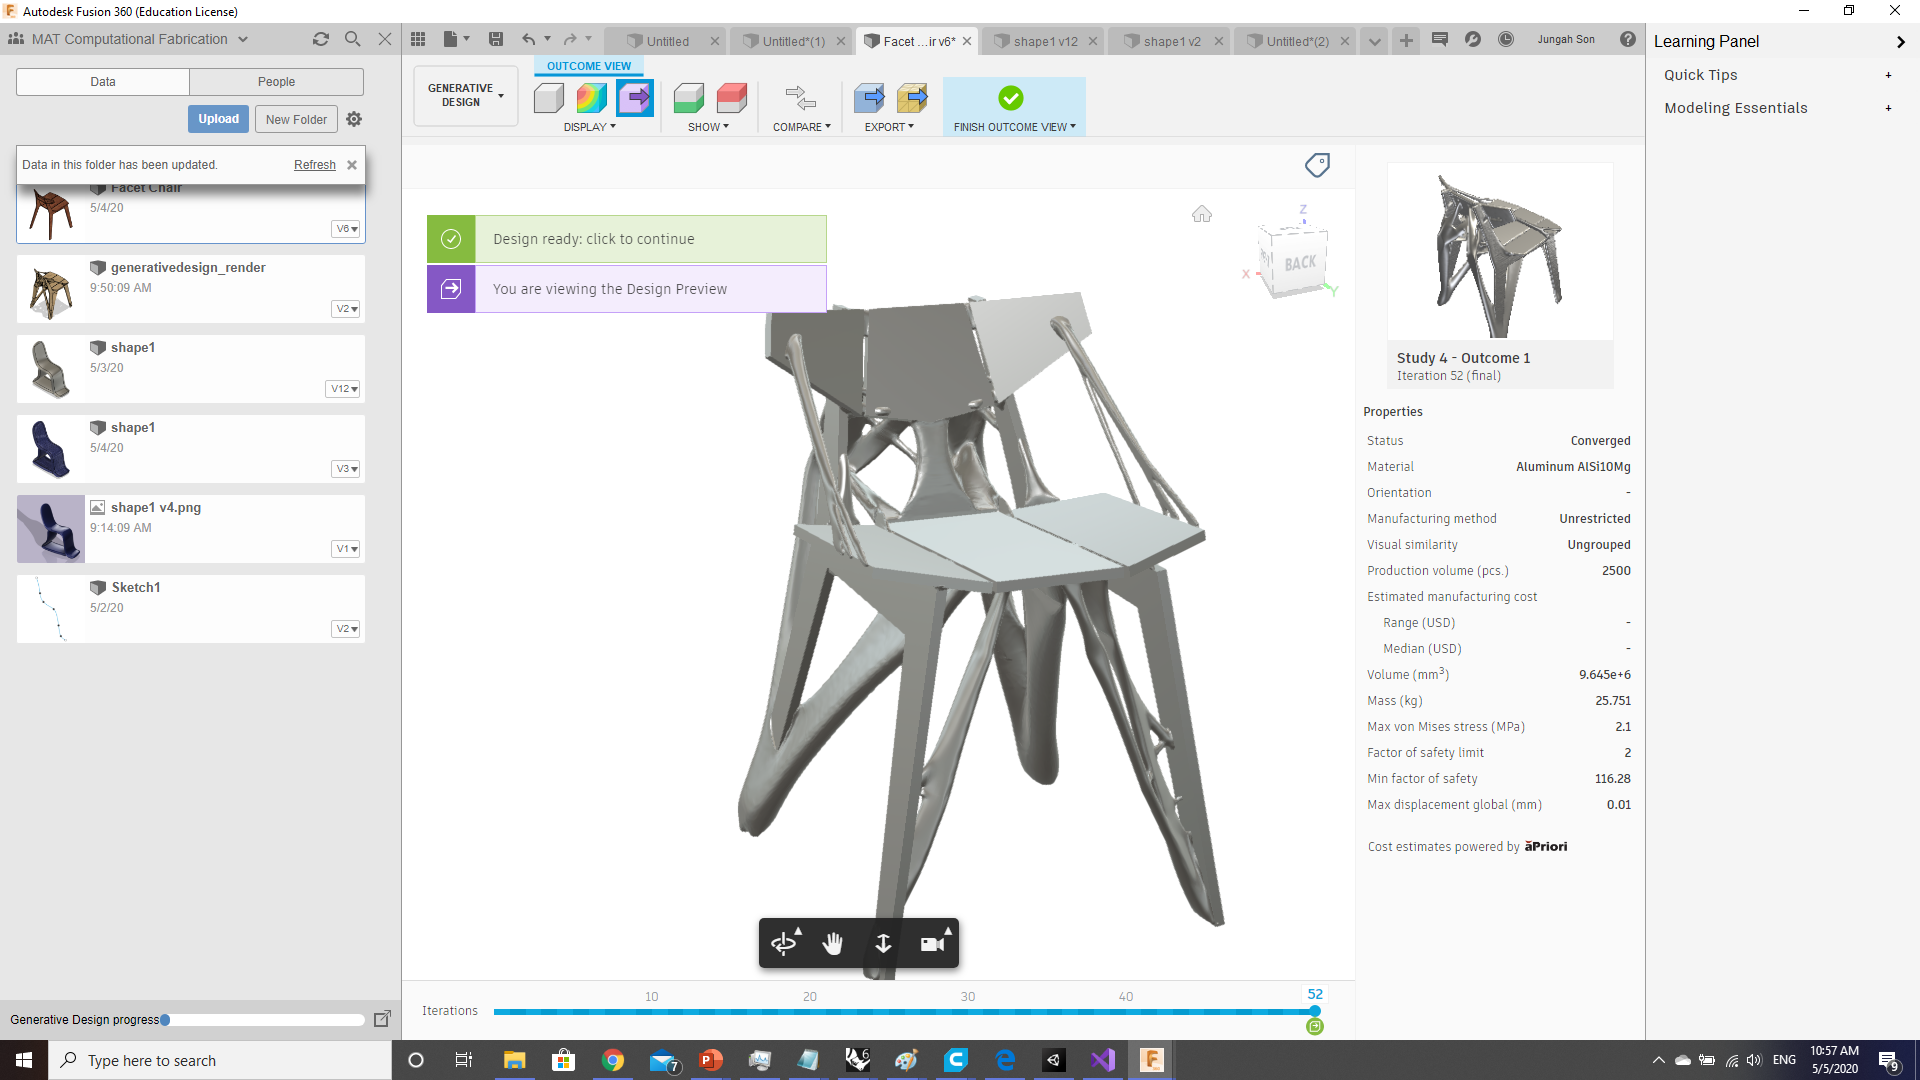Open the Help question mark icon
Screen dimensions: 1920x1080
pos(1628,39)
